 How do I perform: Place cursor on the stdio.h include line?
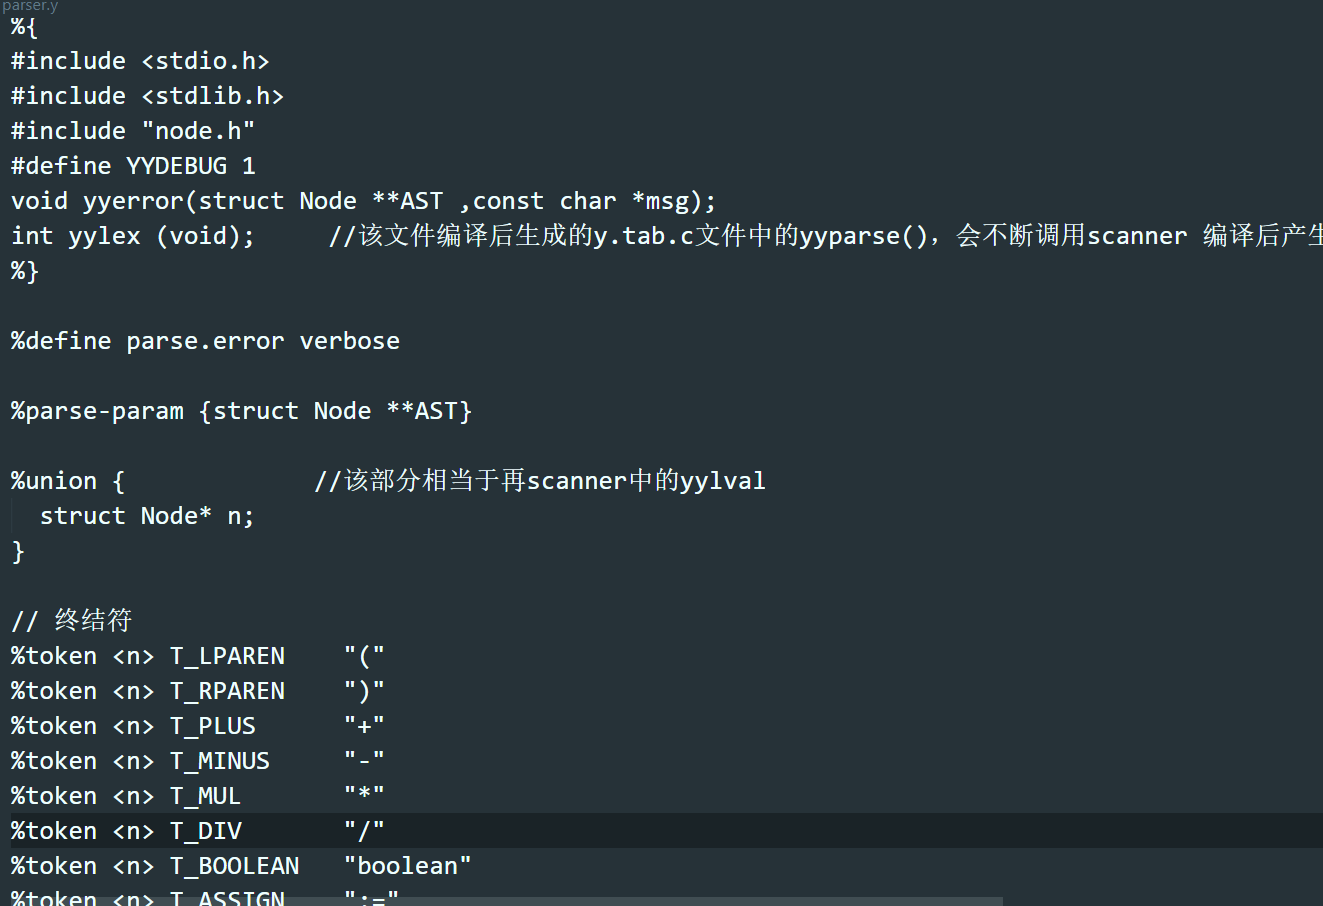pos(140,61)
